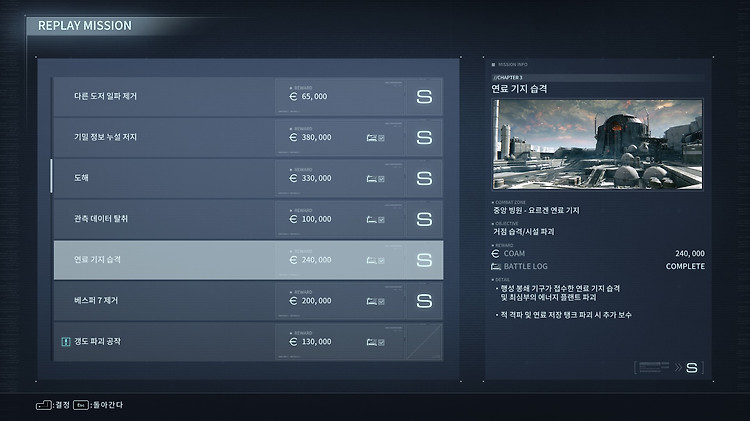750x421 pixels.
Task: Click the S rank icon for 다른 도저 일파 제거
Action: coord(424,97)
